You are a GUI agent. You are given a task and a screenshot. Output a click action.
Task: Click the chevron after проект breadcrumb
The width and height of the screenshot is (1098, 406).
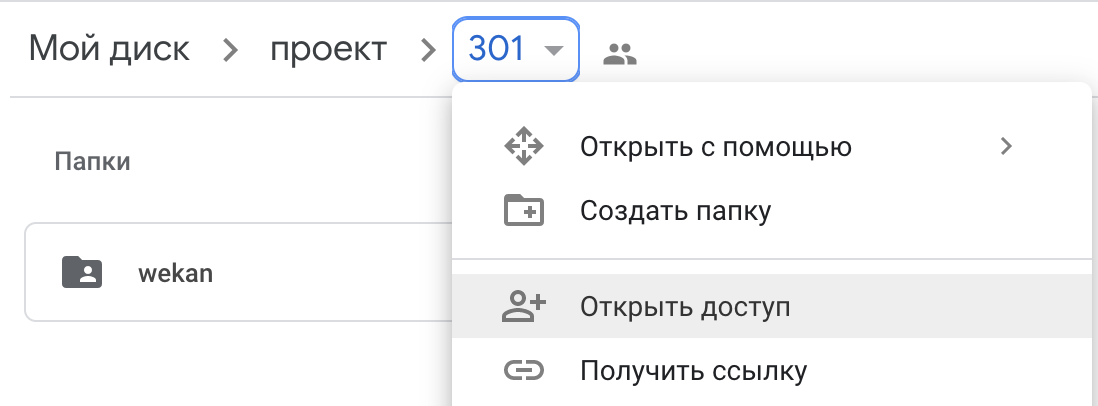point(428,50)
